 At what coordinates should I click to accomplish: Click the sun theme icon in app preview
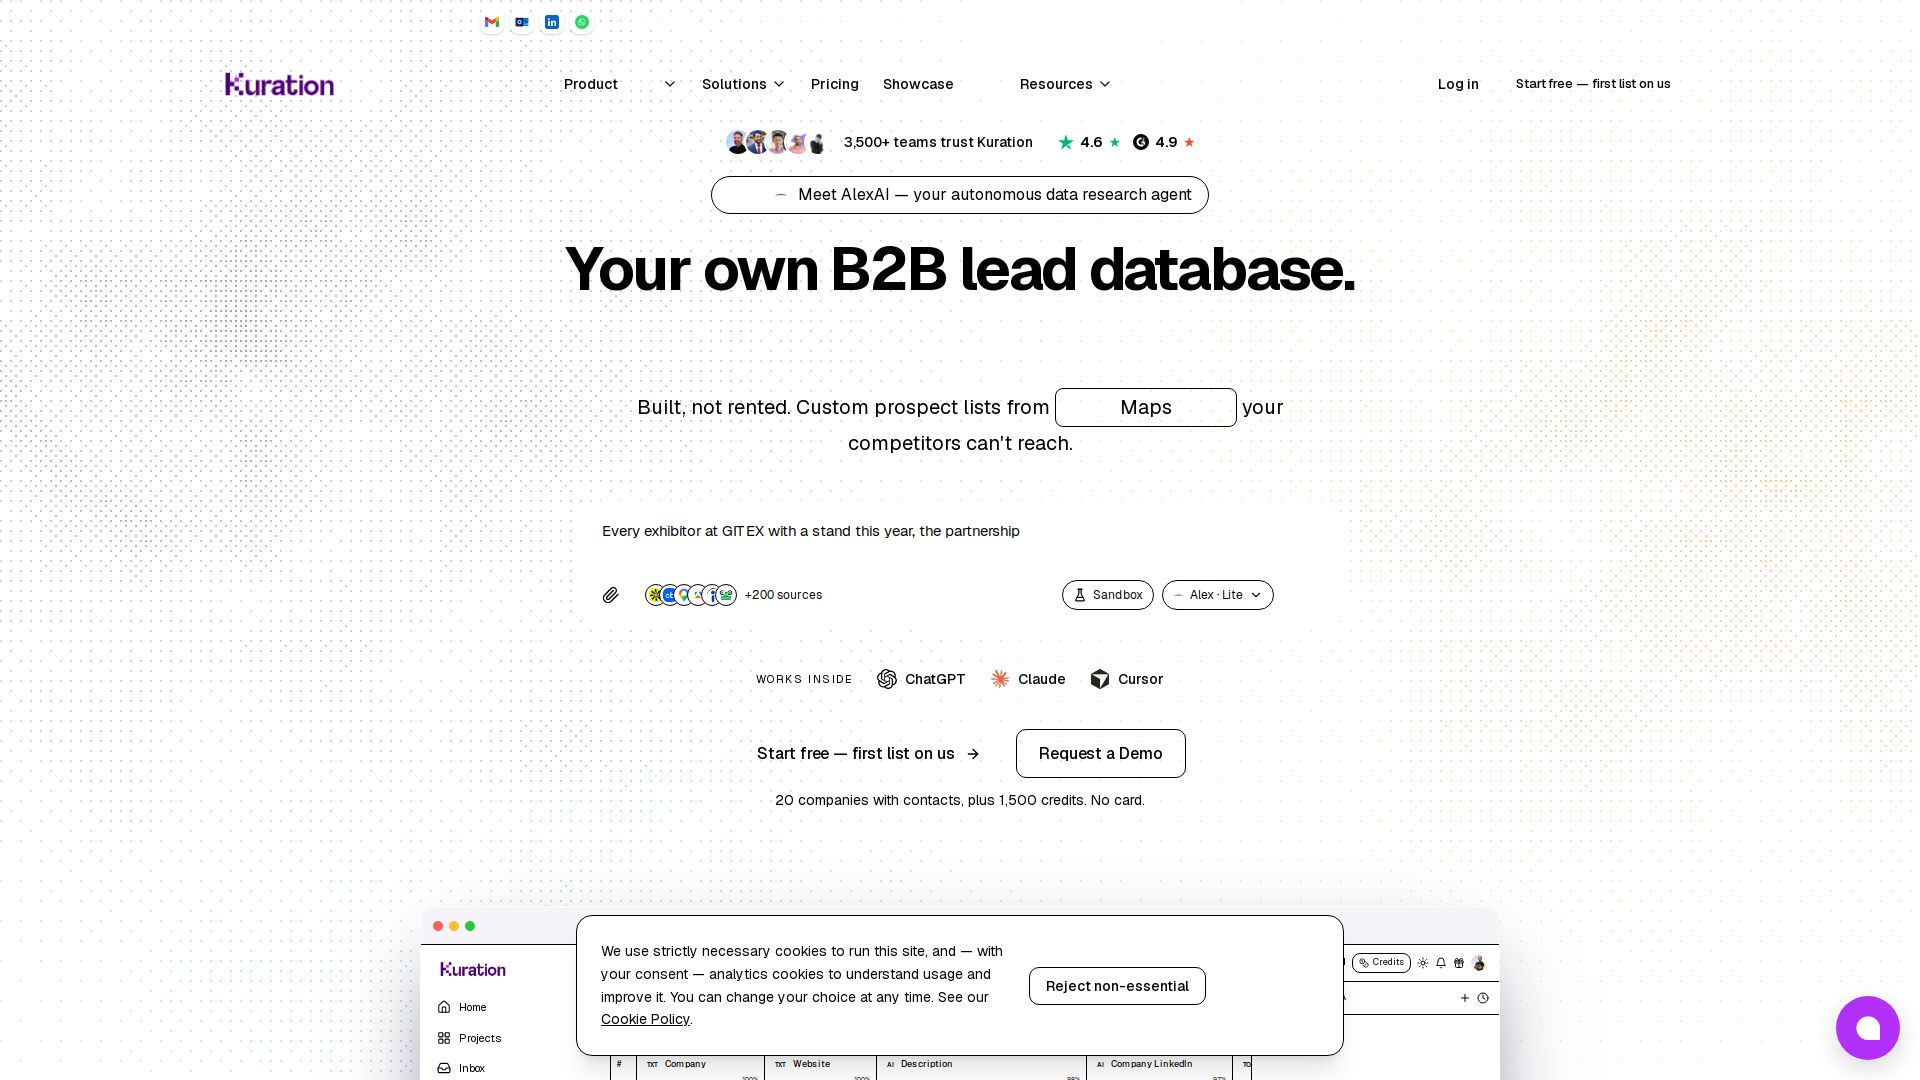1423,963
